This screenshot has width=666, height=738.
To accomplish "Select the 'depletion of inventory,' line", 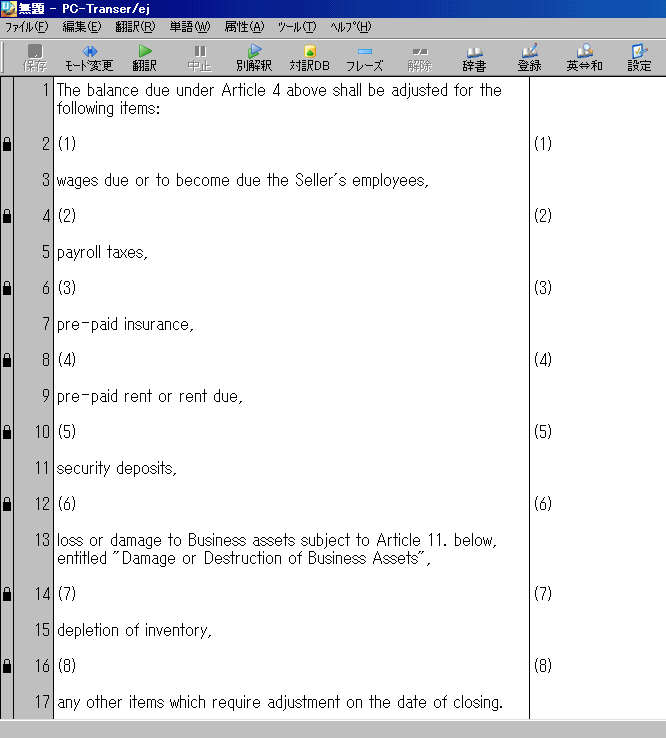I will [134, 630].
